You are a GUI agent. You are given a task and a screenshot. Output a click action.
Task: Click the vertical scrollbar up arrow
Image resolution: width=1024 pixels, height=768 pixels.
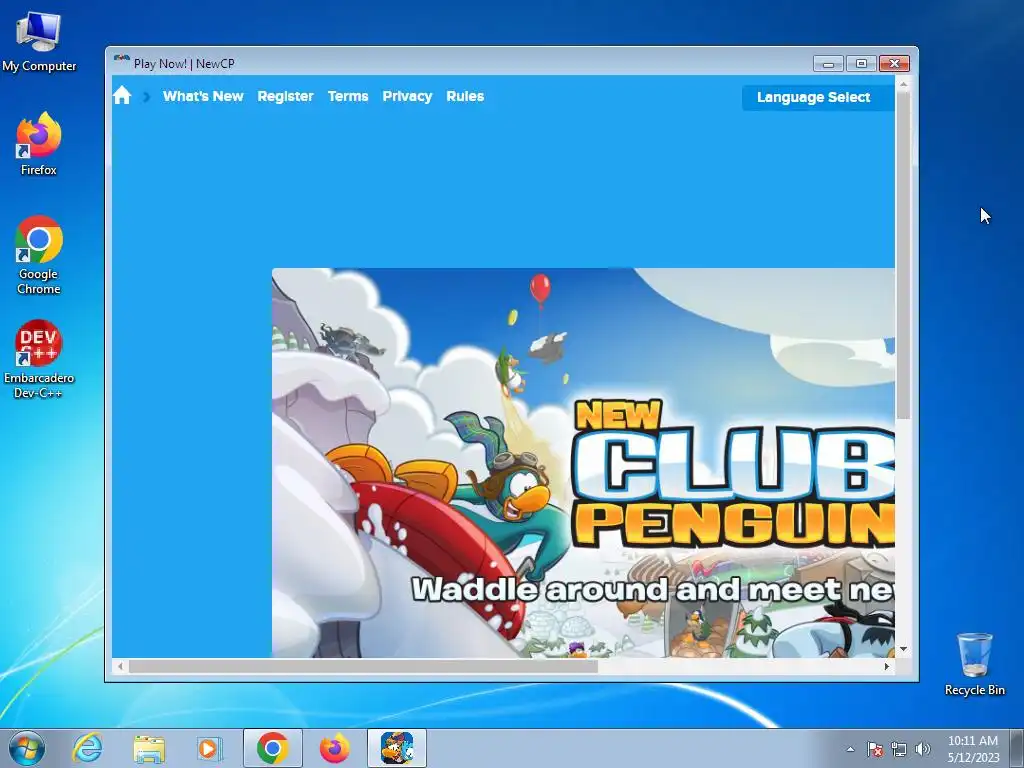point(903,84)
